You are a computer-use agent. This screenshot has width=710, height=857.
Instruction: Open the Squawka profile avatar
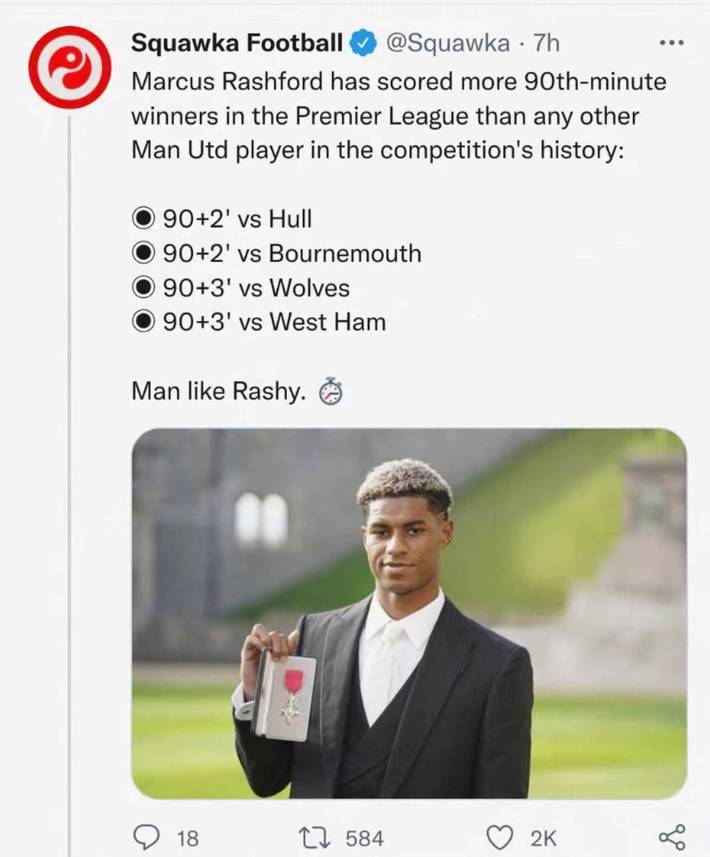point(69,67)
